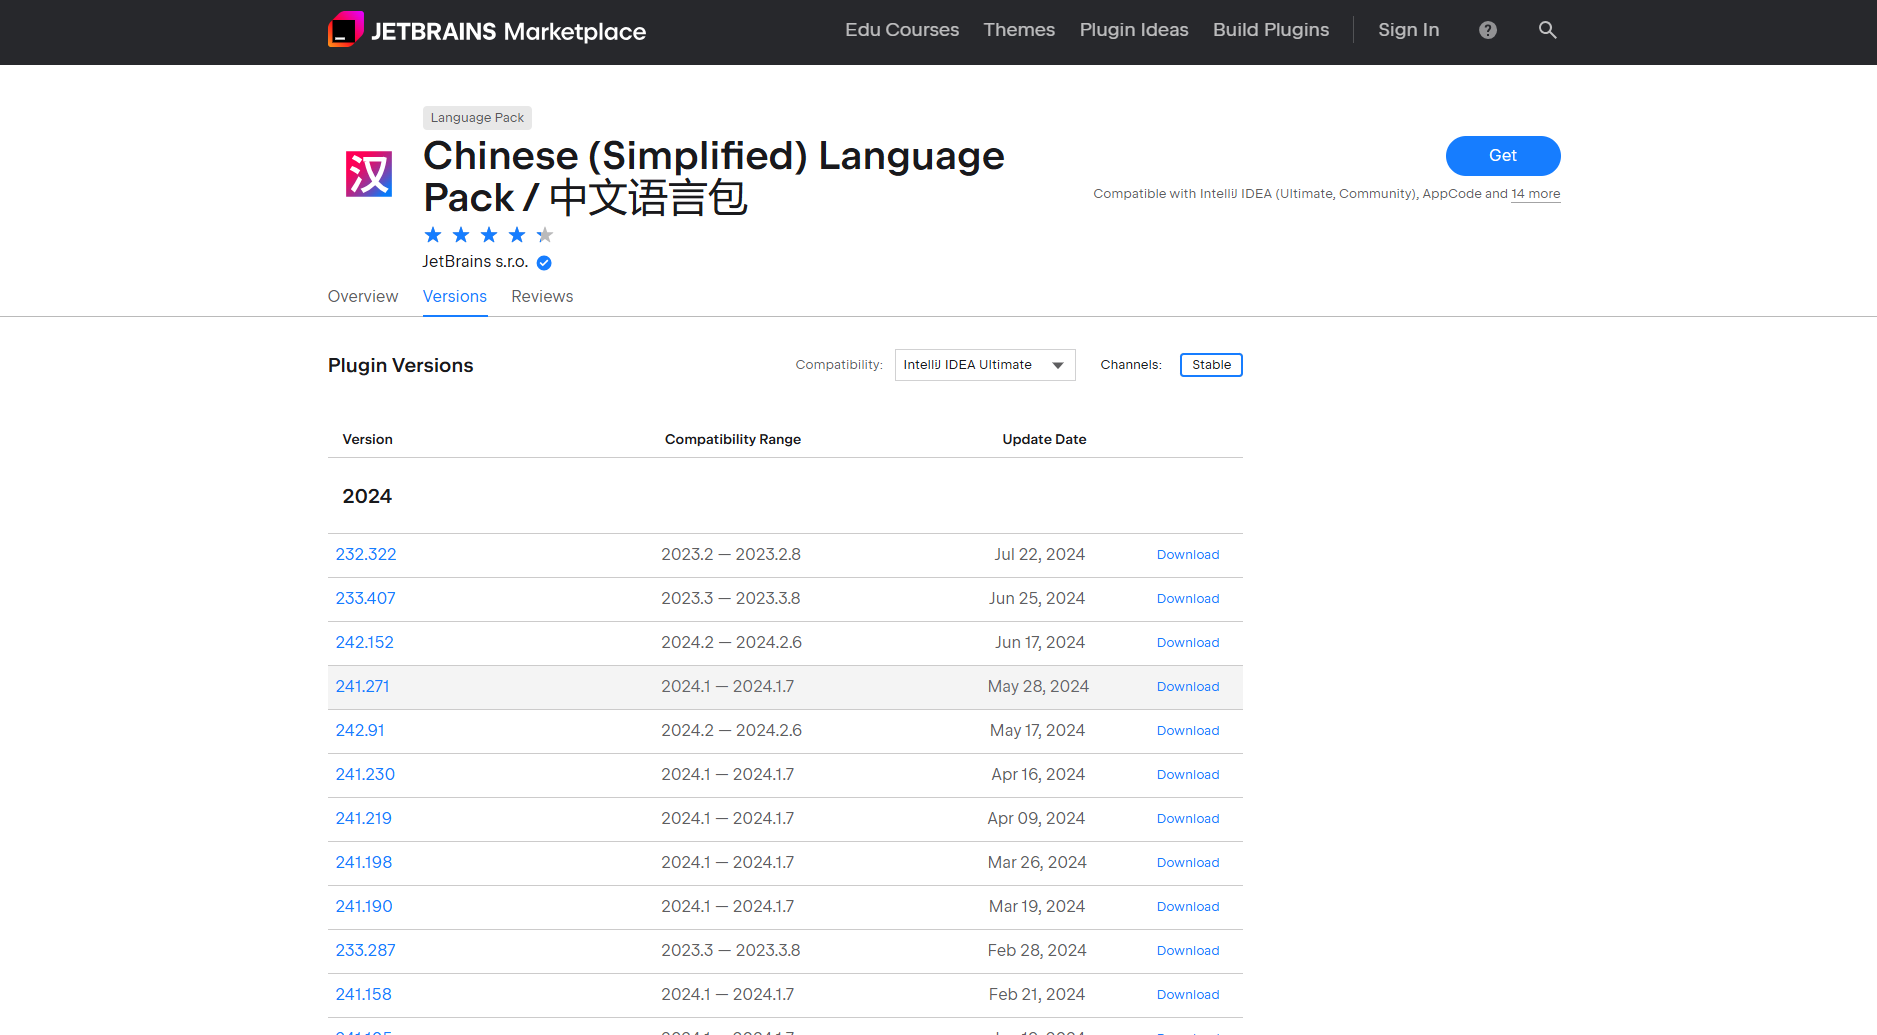The image size is (1877, 1035).
Task: Download version 241.198
Action: click(1188, 863)
